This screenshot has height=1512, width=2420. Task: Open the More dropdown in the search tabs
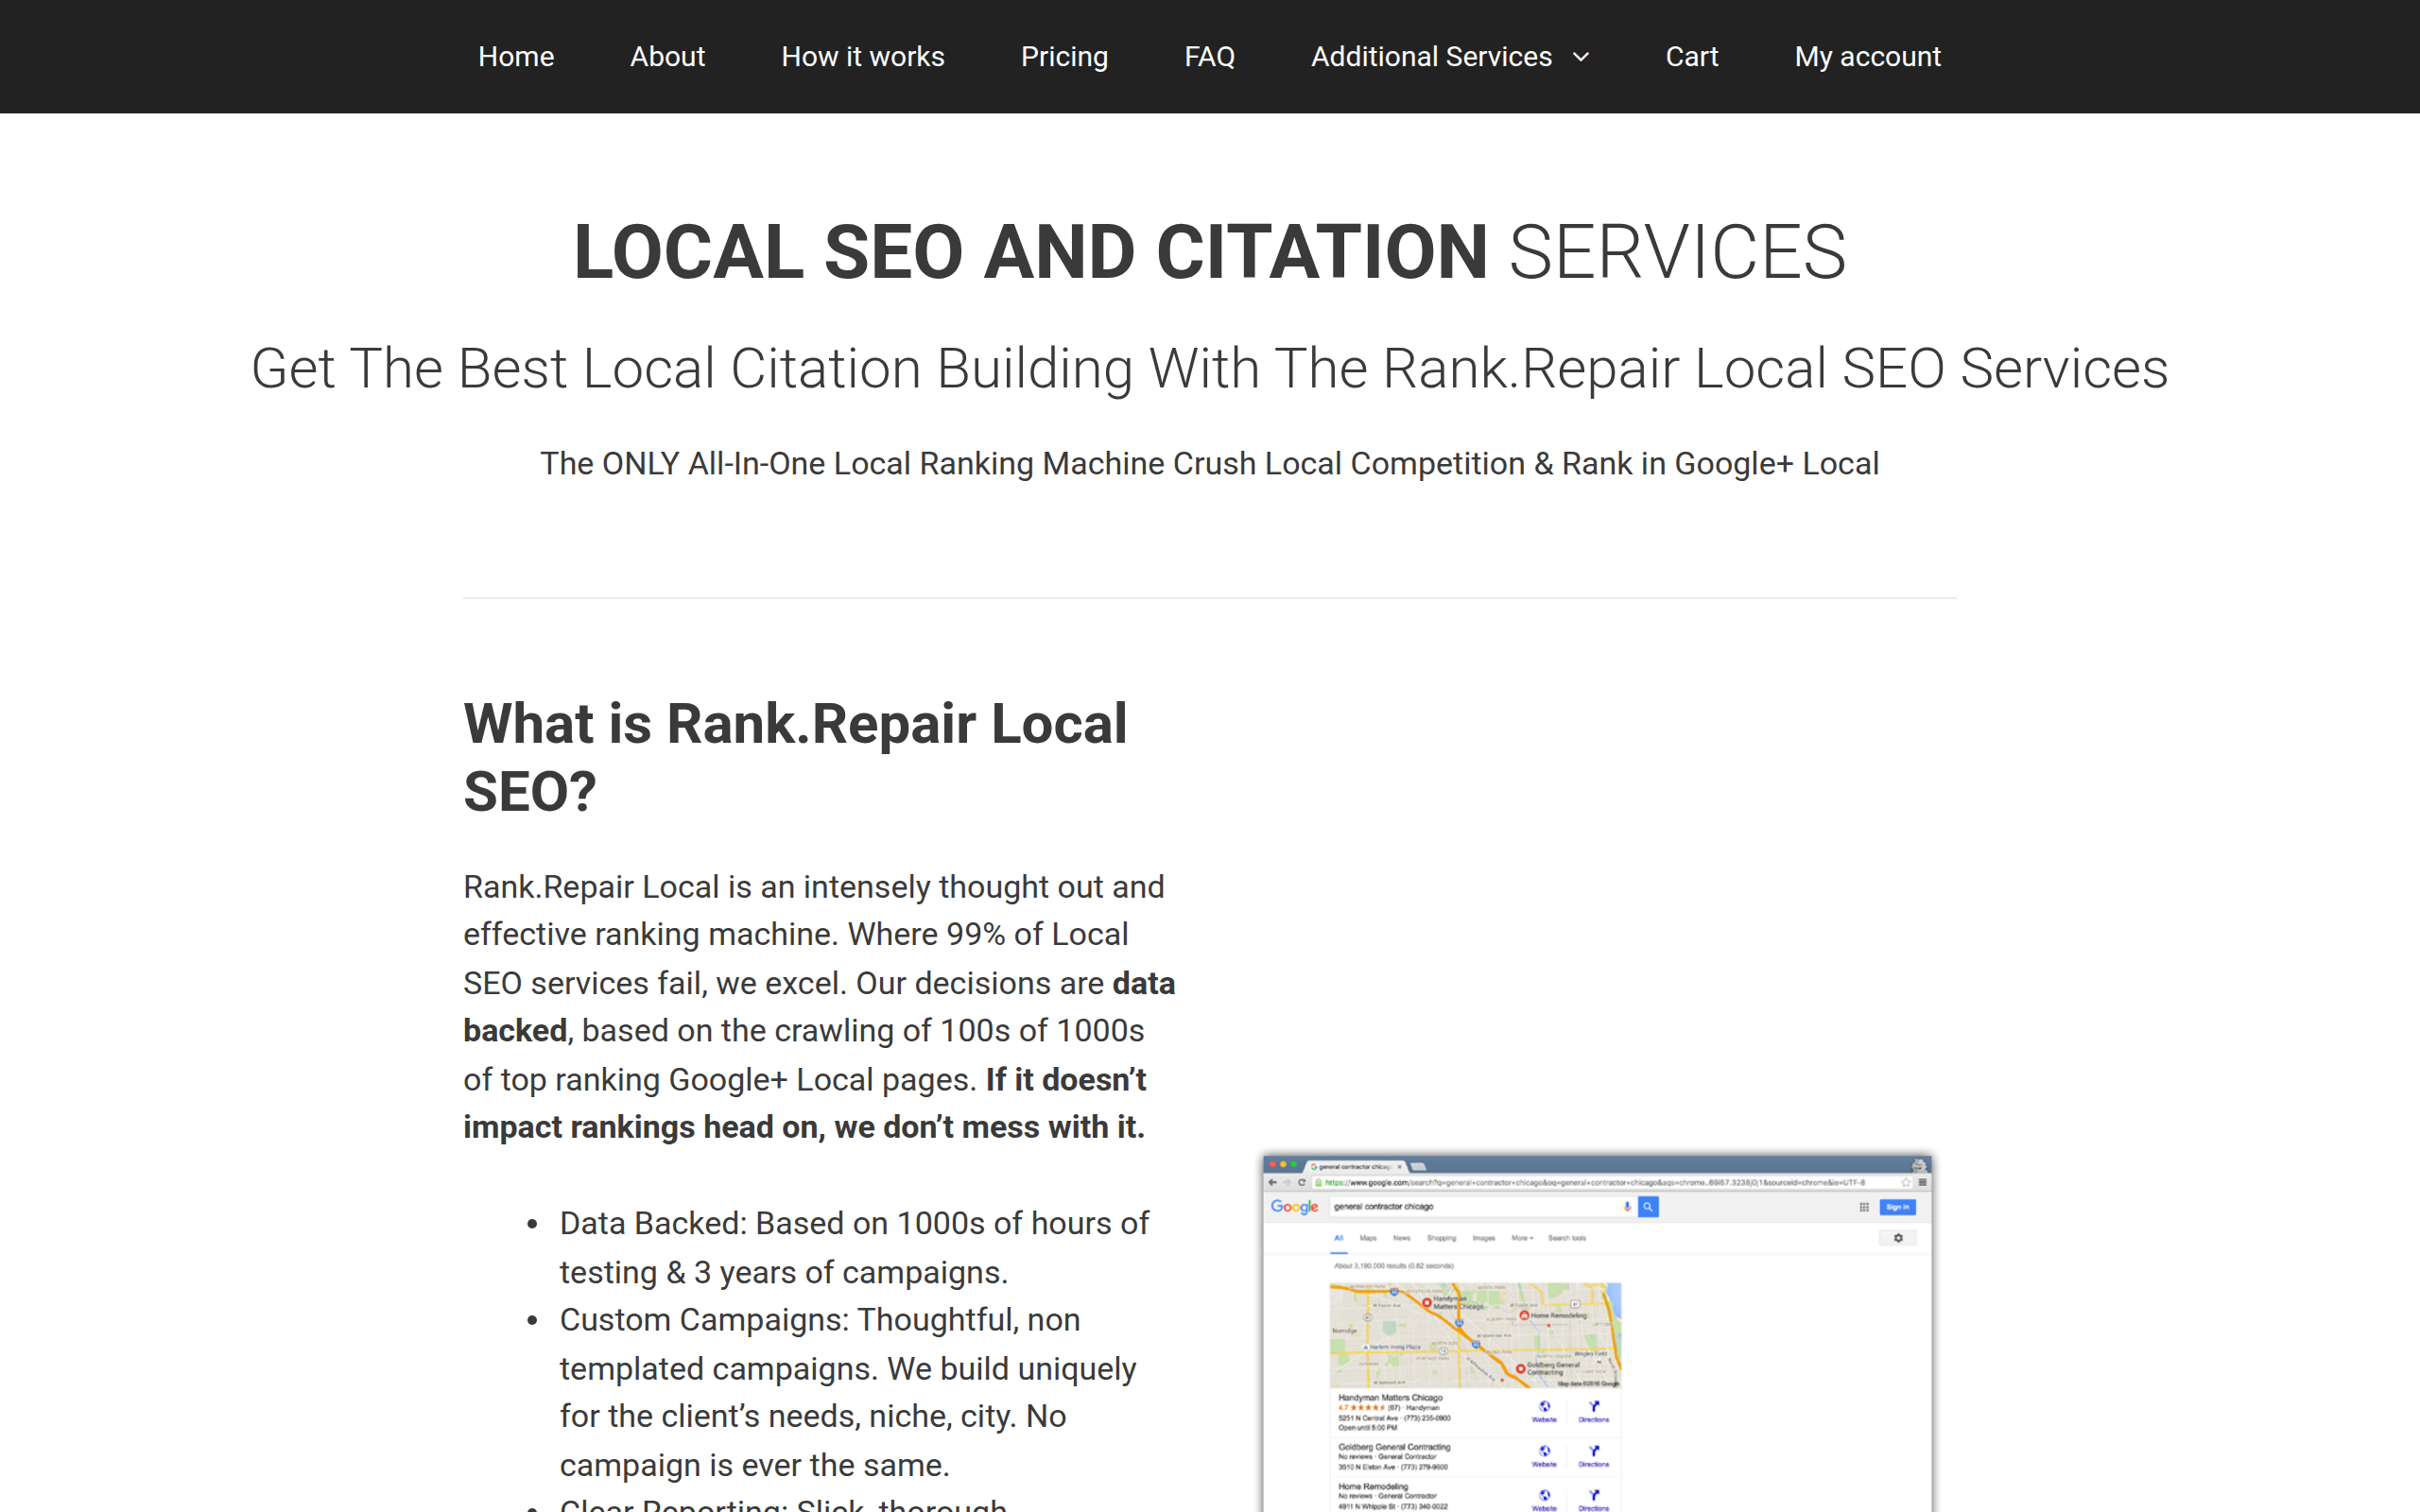click(1522, 1238)
